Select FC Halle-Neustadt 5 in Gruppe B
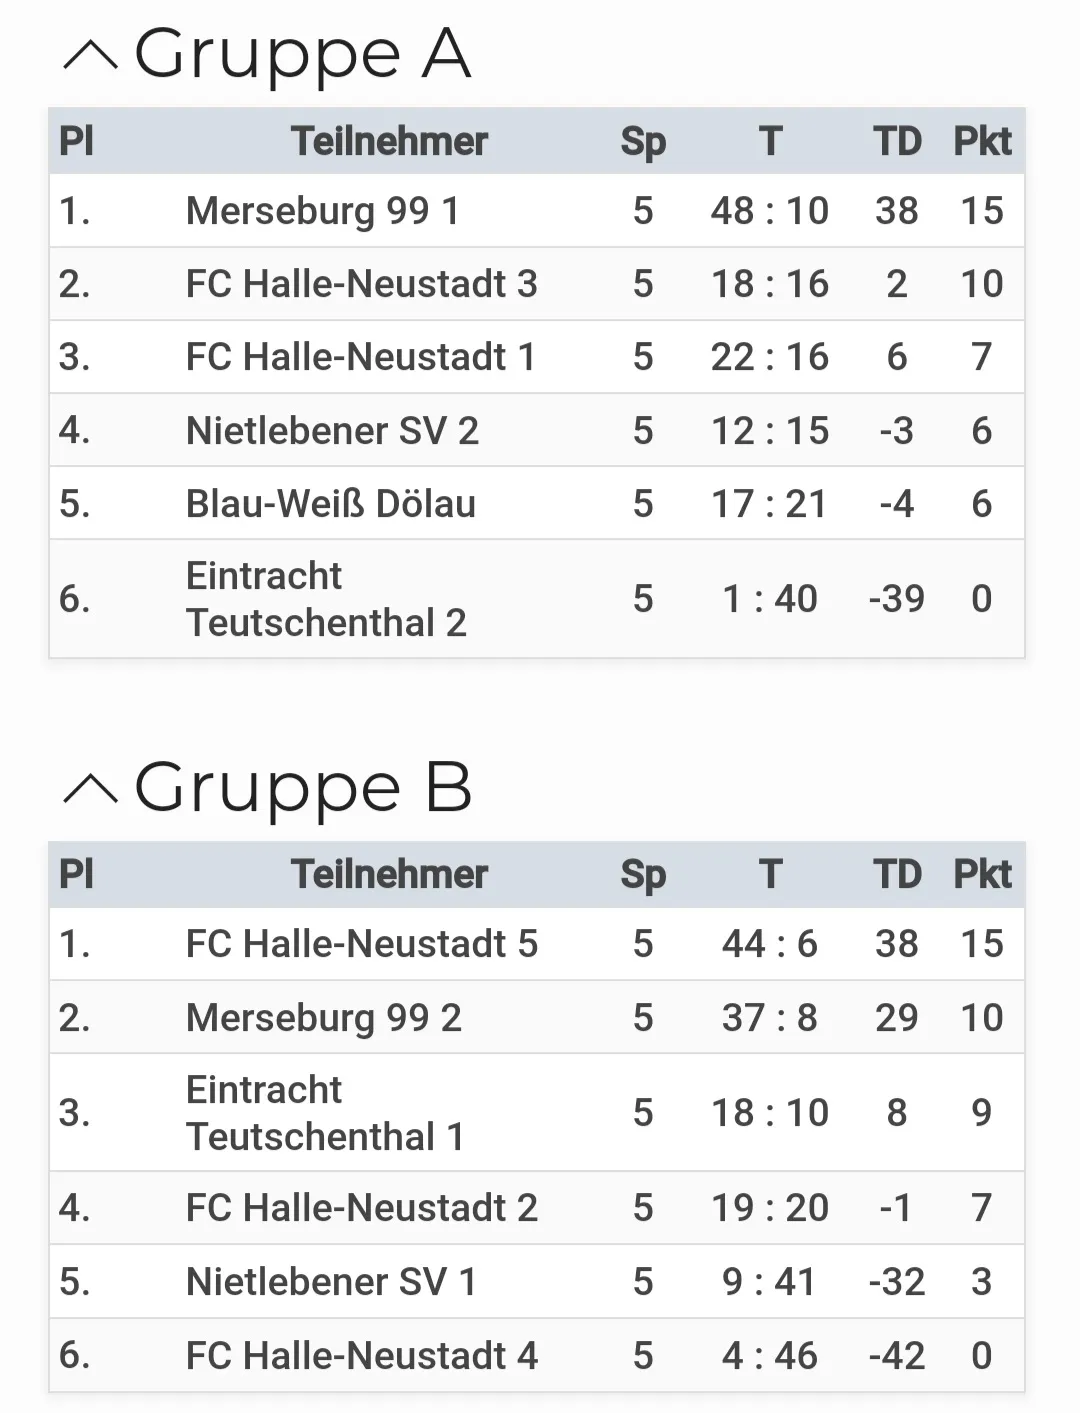This screenshot has height=1413, width=1080. [537, 944]
